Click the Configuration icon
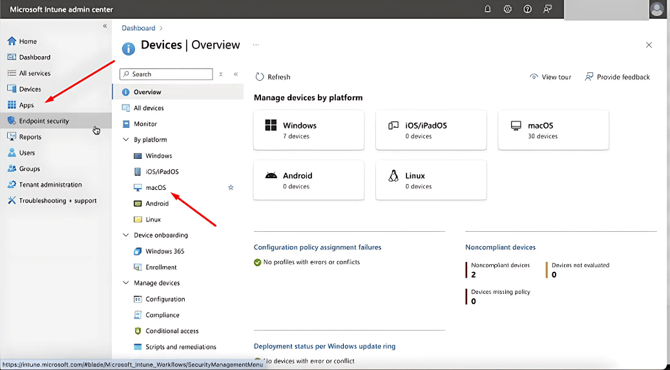Image resolution: width=670 pixels, height=370 pixels. (x=138, y=299)
